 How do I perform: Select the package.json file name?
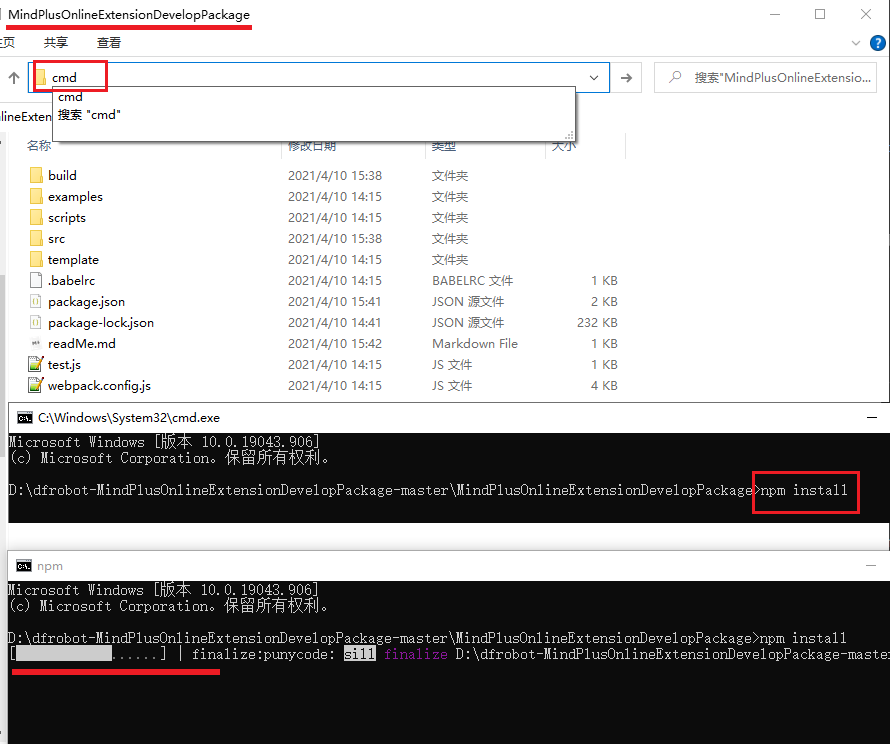pos(86,301)
